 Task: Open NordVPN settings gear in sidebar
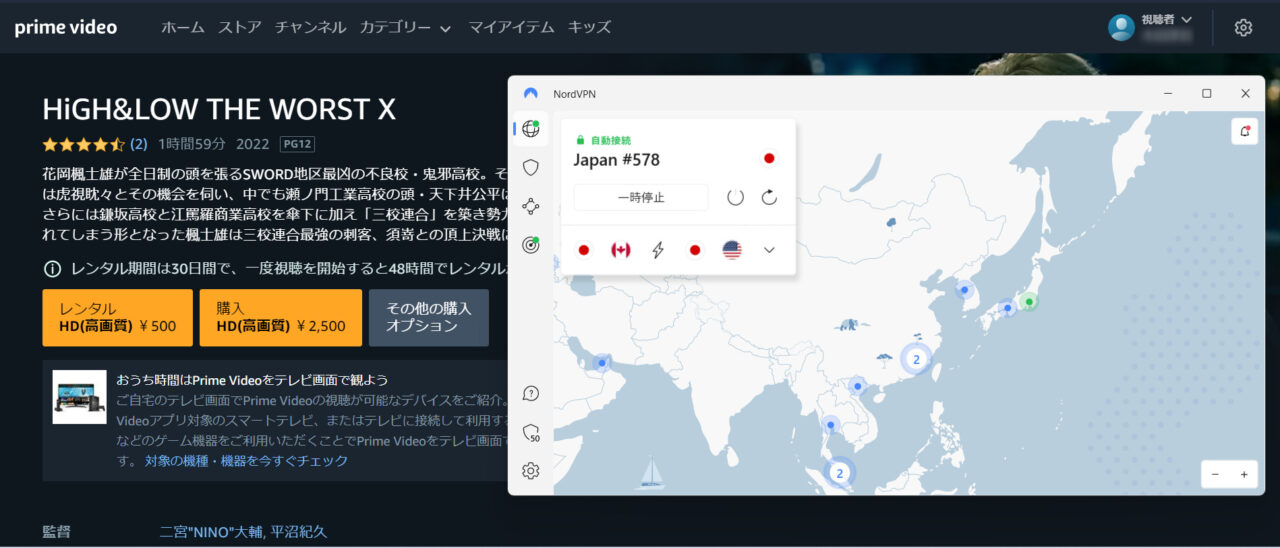[531, 471]
